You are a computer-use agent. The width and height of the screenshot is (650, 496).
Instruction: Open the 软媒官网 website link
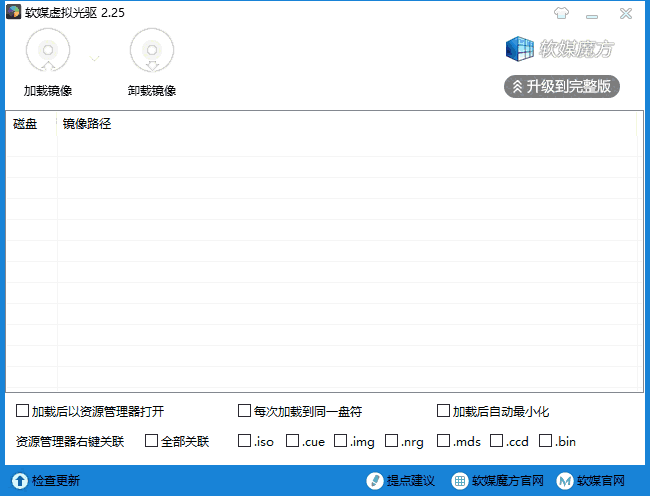click(x=601, y=481)
